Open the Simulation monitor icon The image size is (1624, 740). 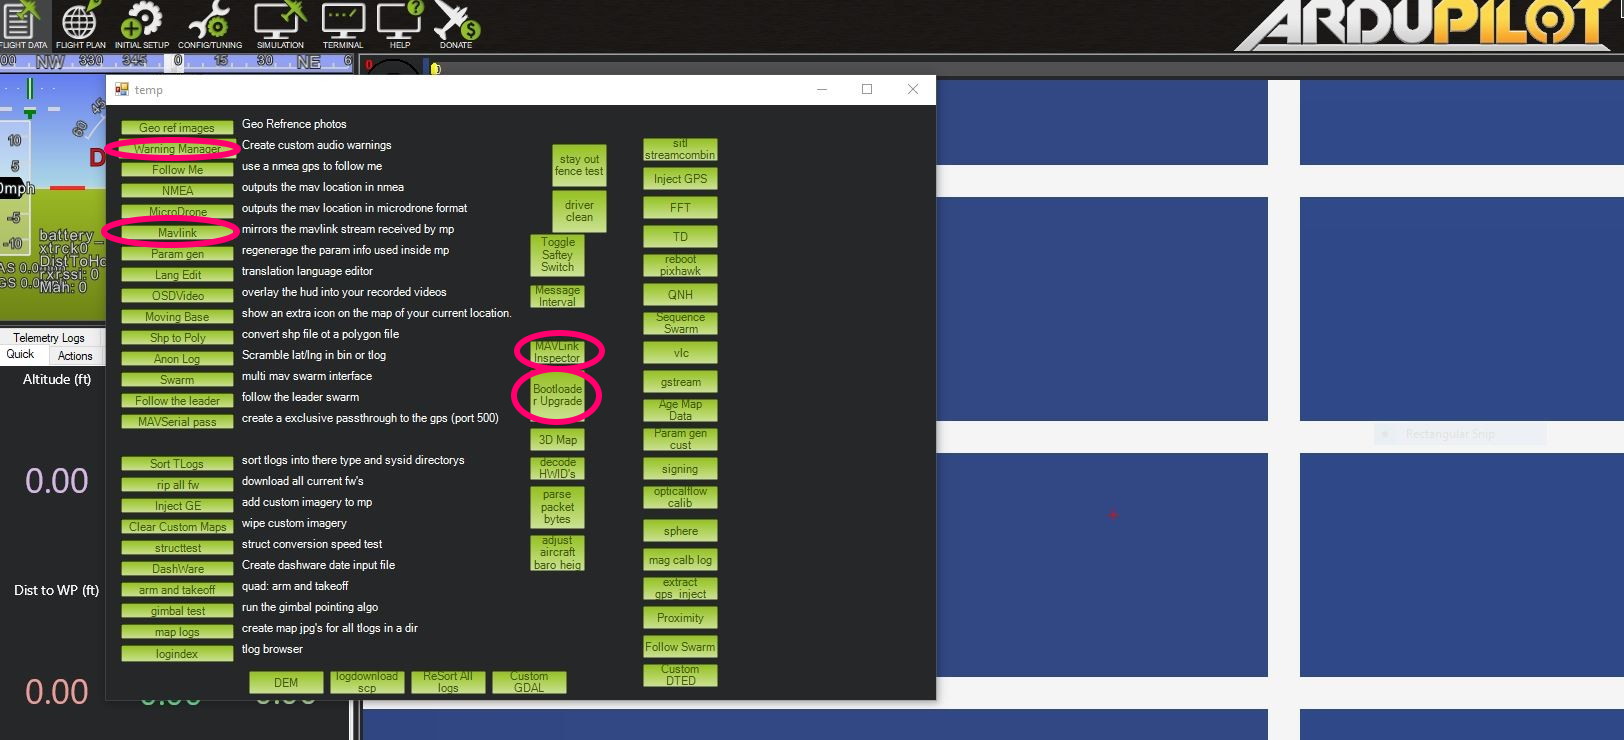(x=280, y=24)
